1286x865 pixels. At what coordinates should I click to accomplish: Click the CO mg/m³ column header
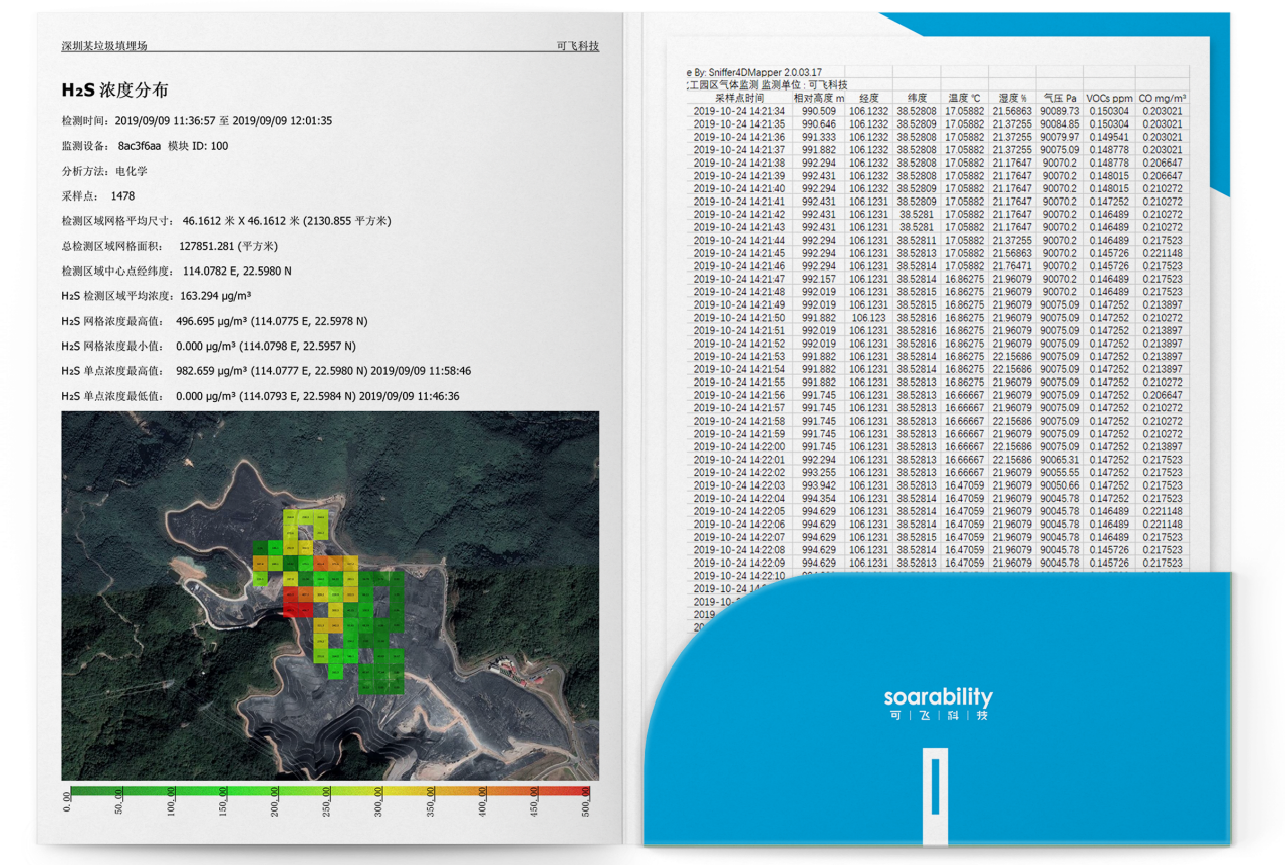pos(1162,98)
